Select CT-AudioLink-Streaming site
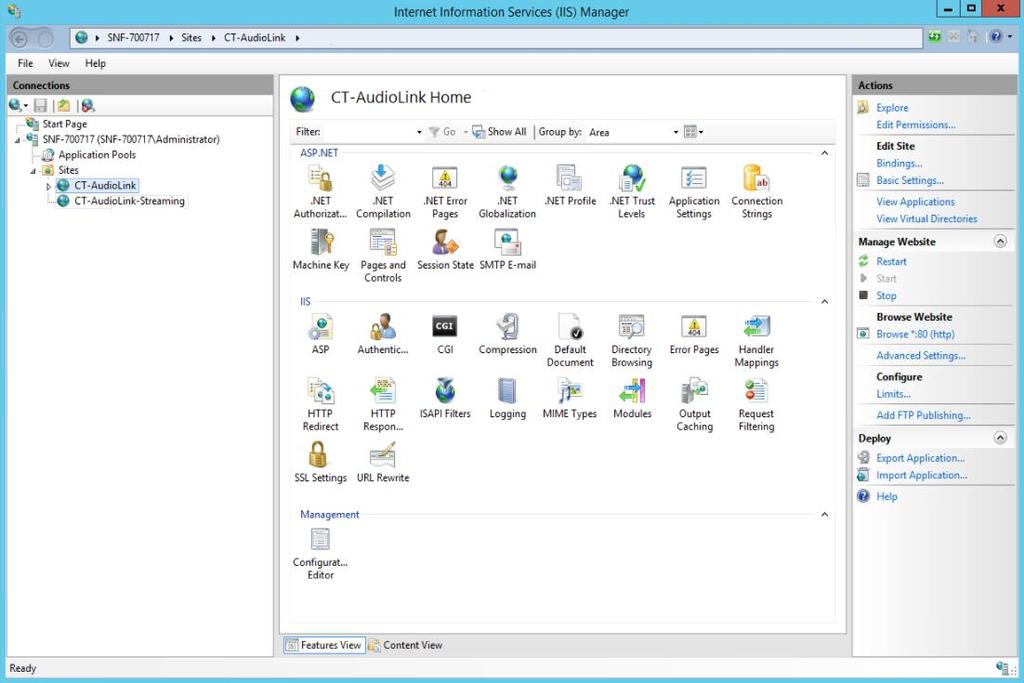The height and width of the screenshot is (683, 1024). (x=129, y=201)
